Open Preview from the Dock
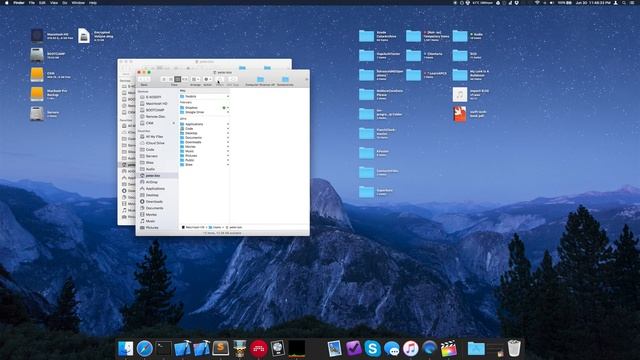 [335, 348]
